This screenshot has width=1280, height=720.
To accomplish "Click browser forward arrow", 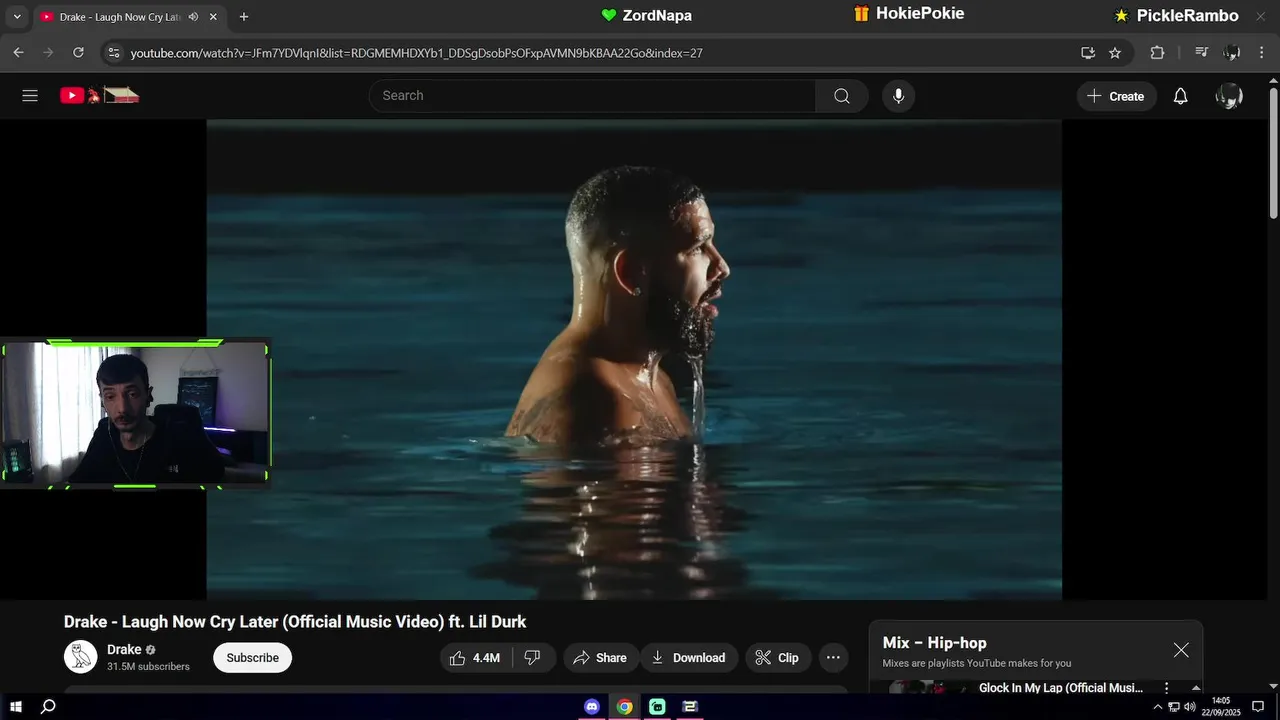I will coord(48,52).
